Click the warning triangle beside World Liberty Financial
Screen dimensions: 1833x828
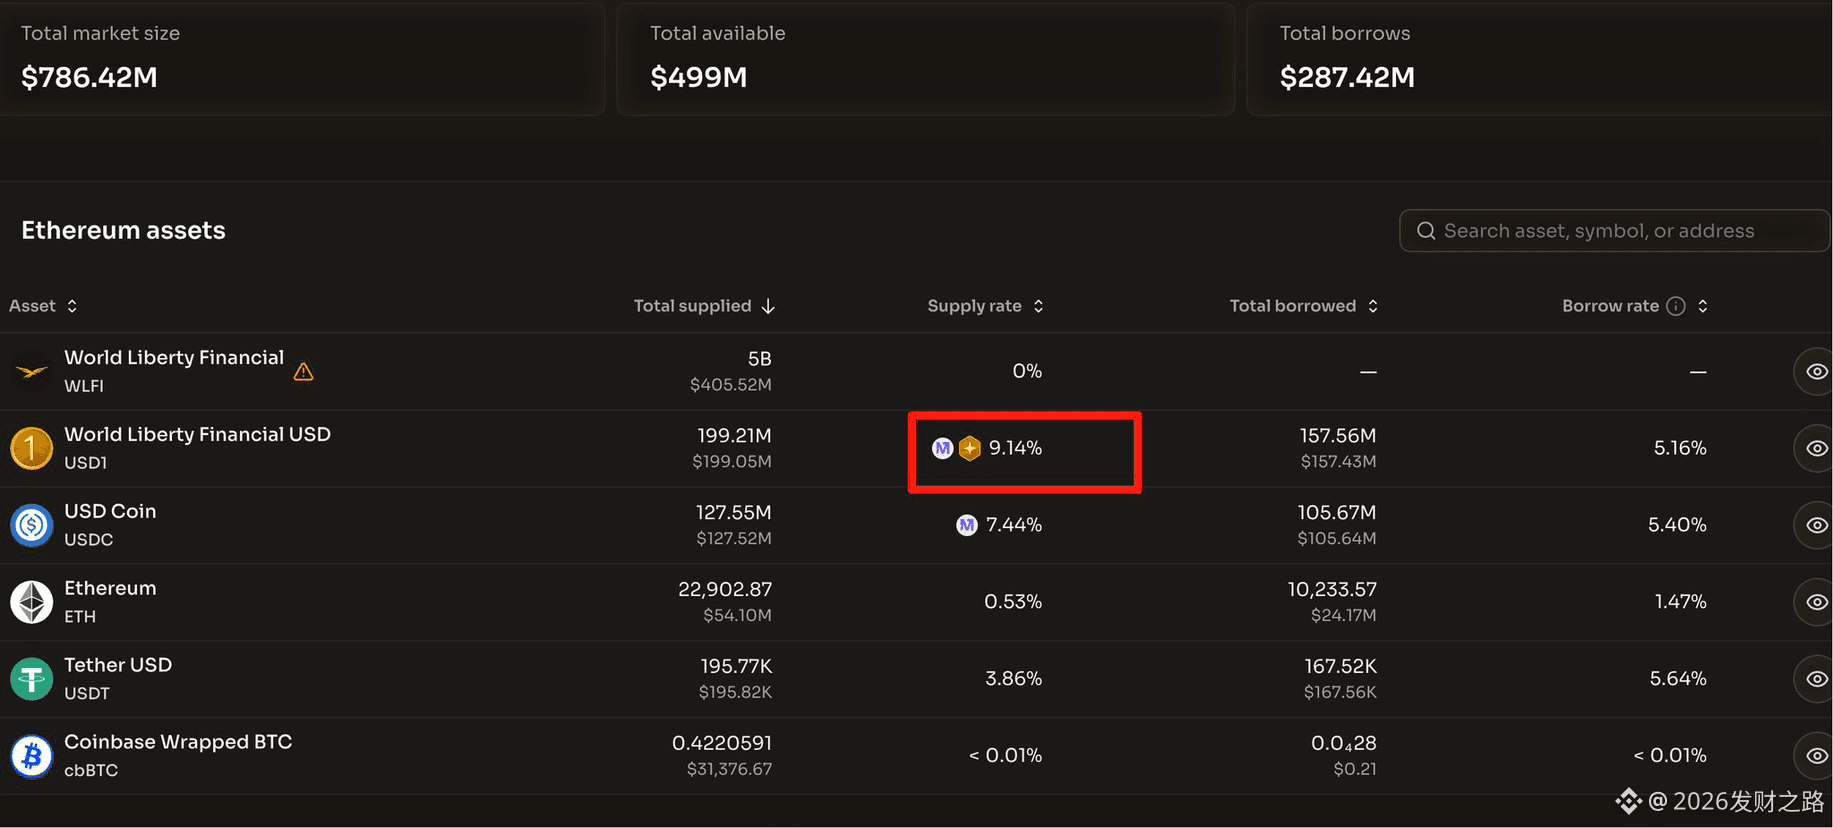coord(304,372)
